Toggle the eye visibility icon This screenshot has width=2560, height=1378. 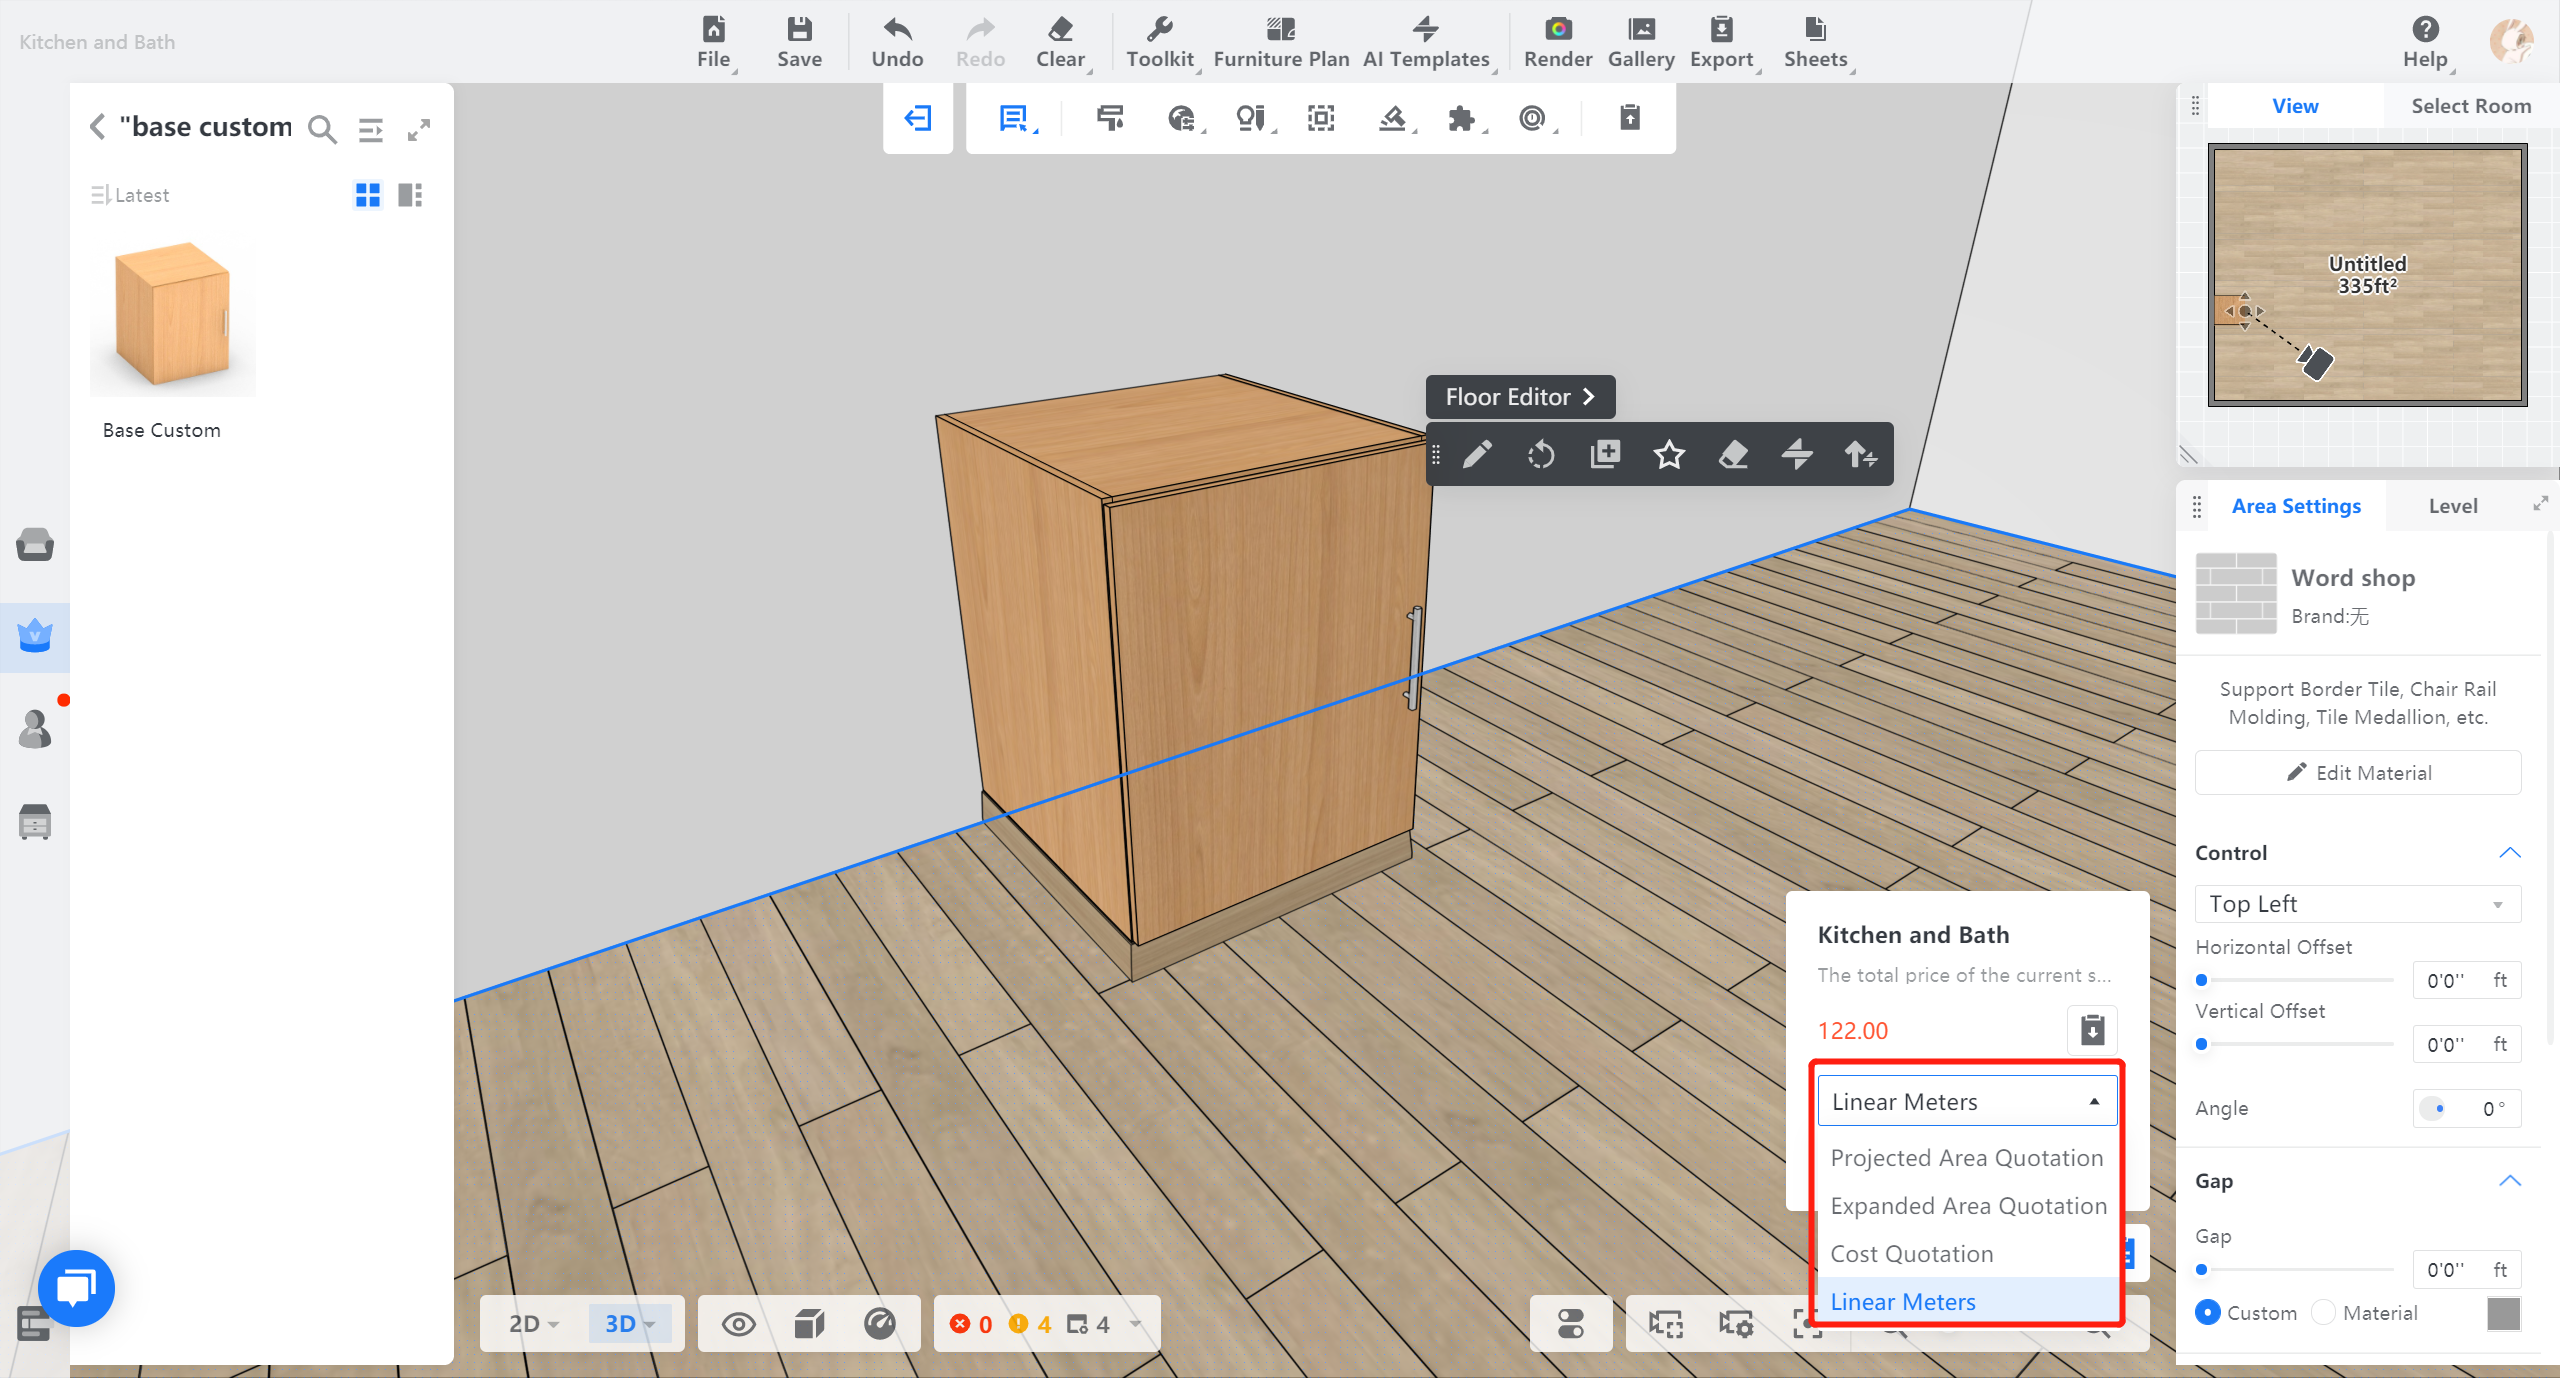[x=738, y=1324]
